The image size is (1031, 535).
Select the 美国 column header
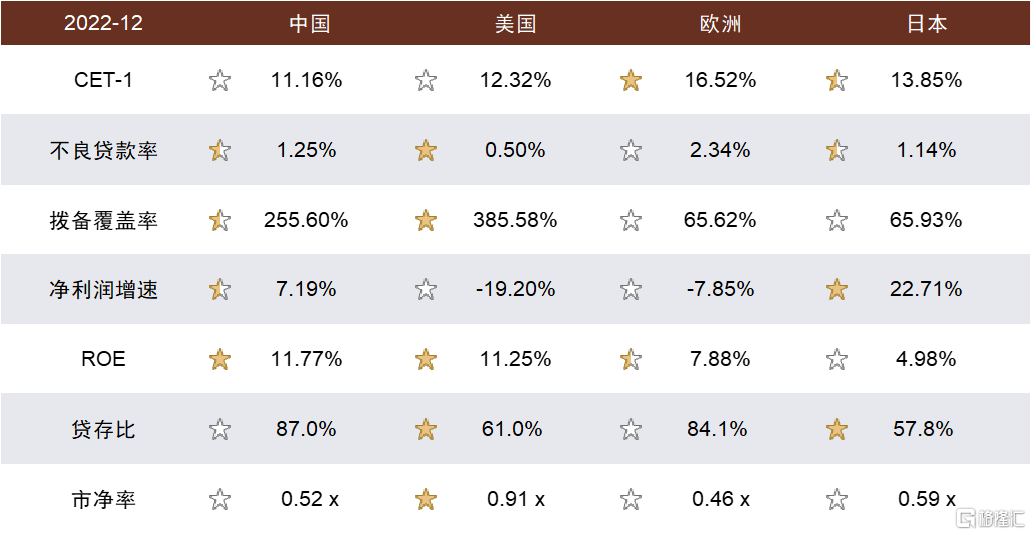[x=516, y=24]
